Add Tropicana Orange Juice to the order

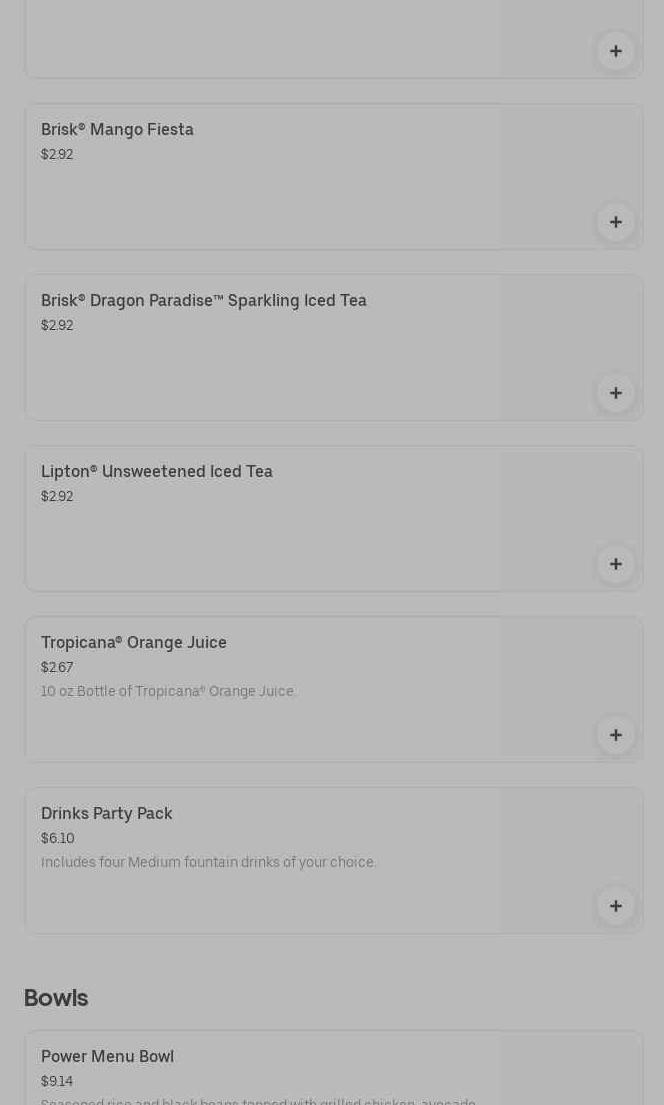[615, 735]
